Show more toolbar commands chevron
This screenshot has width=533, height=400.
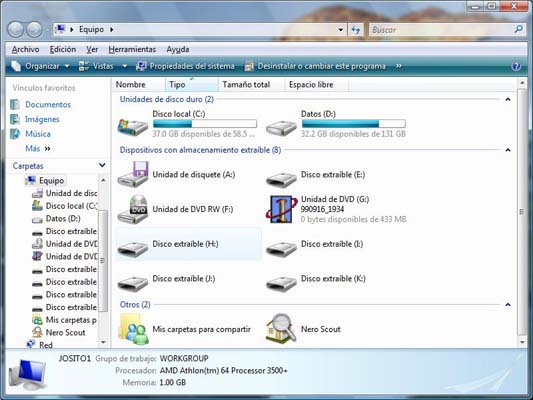pyautogui.click(x=398, y=66)
